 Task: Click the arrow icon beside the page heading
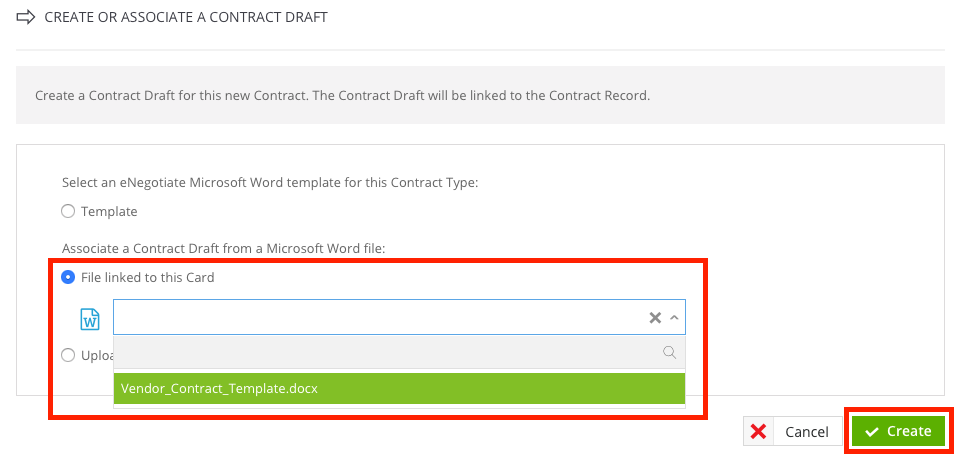(25, 17)
